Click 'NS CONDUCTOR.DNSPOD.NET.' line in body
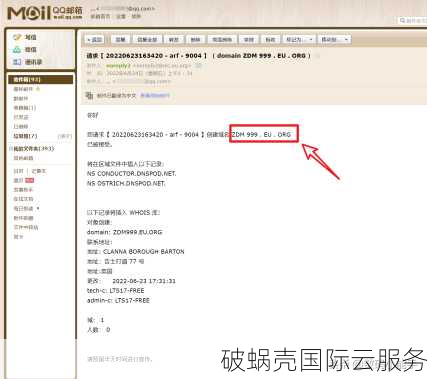 point(132,174)
